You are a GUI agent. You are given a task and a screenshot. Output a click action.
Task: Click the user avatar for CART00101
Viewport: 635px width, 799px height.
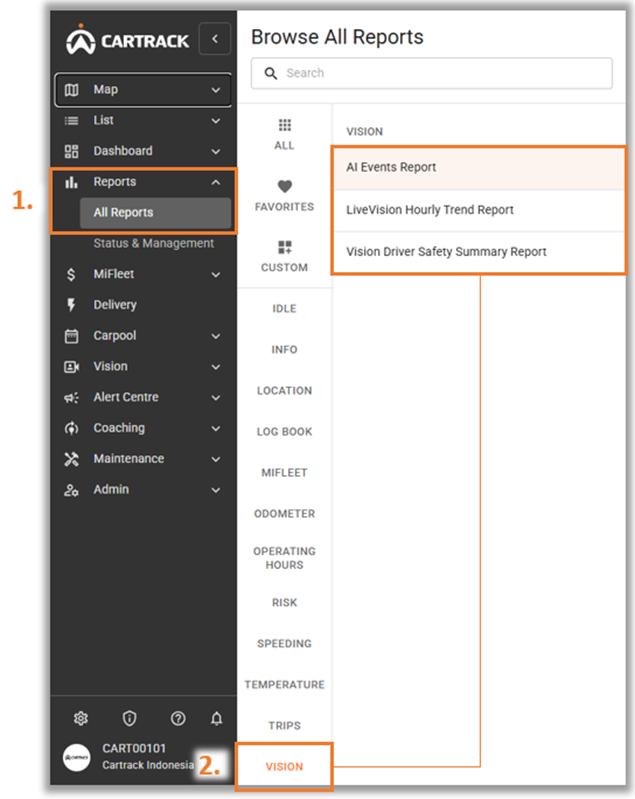76,757
